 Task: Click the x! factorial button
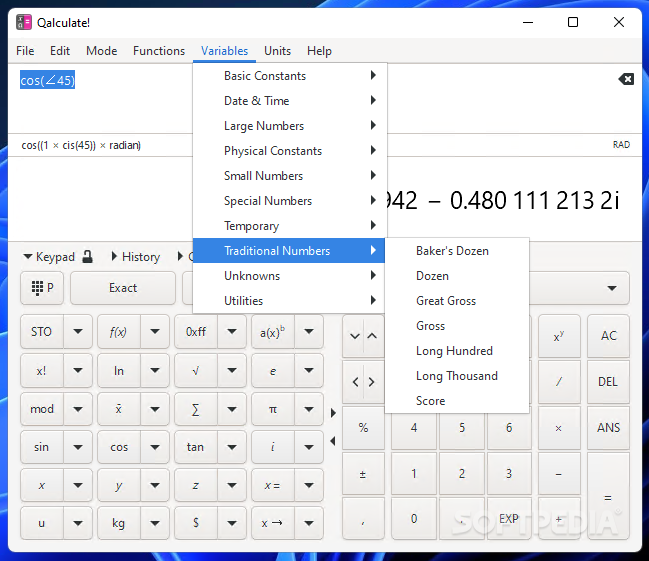(42, 371)
